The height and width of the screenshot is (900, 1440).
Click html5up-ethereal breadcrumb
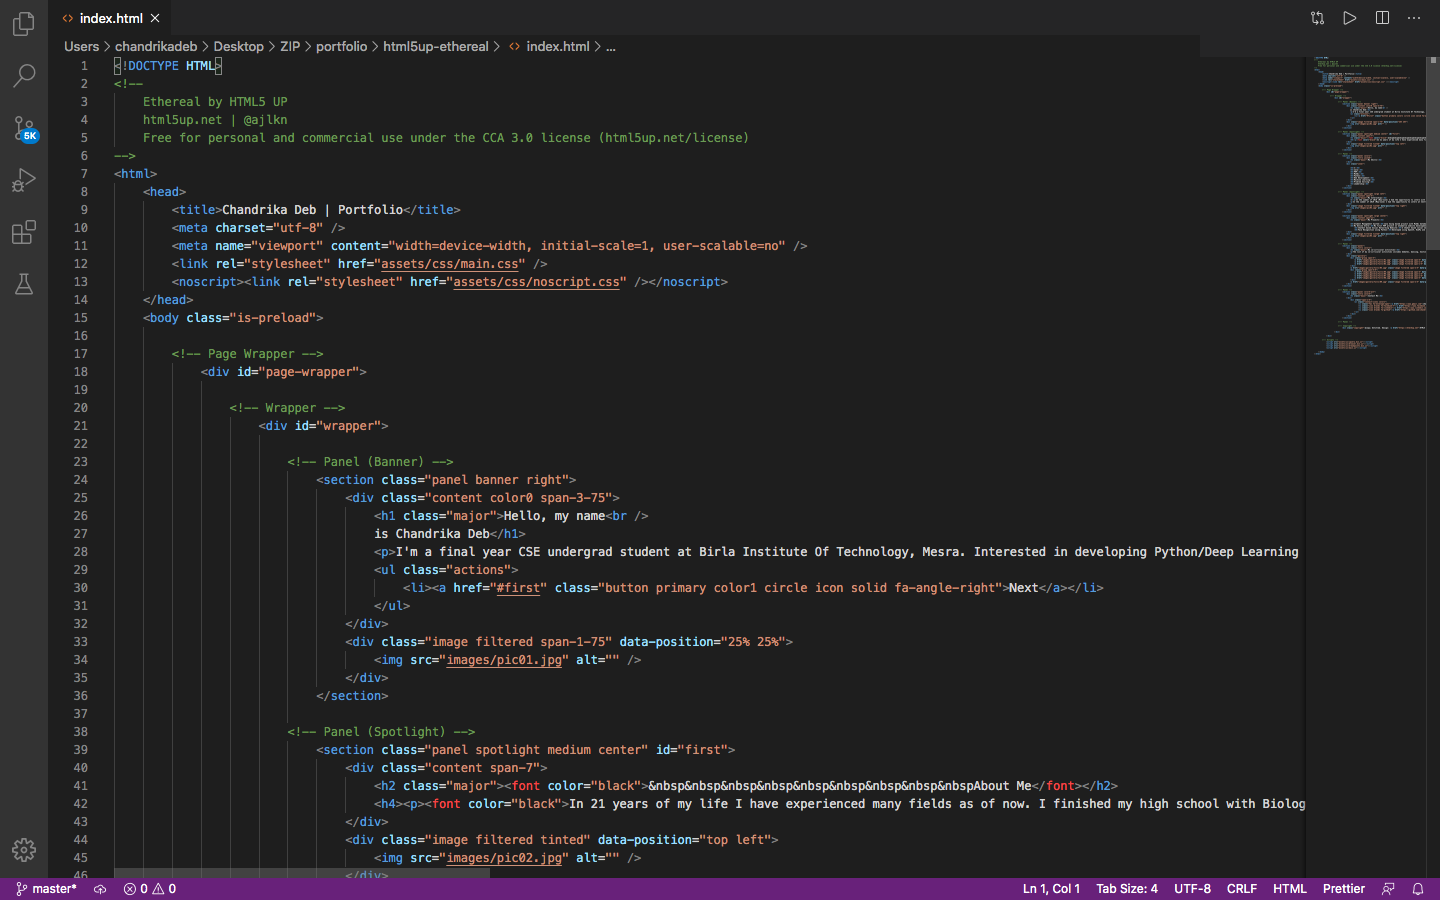pos(436,46)
